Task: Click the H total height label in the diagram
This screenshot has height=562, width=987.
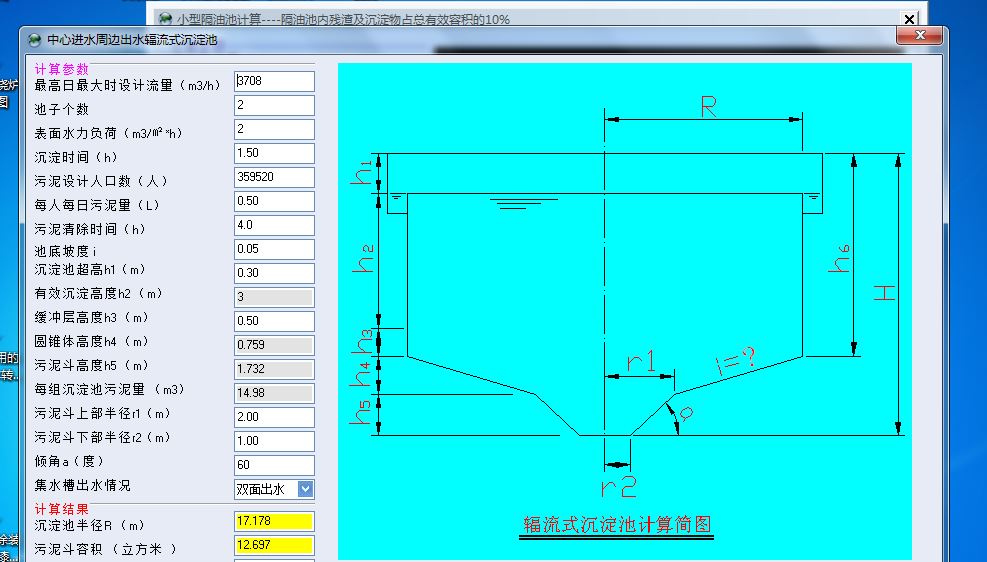Action: tap(884, 293)
